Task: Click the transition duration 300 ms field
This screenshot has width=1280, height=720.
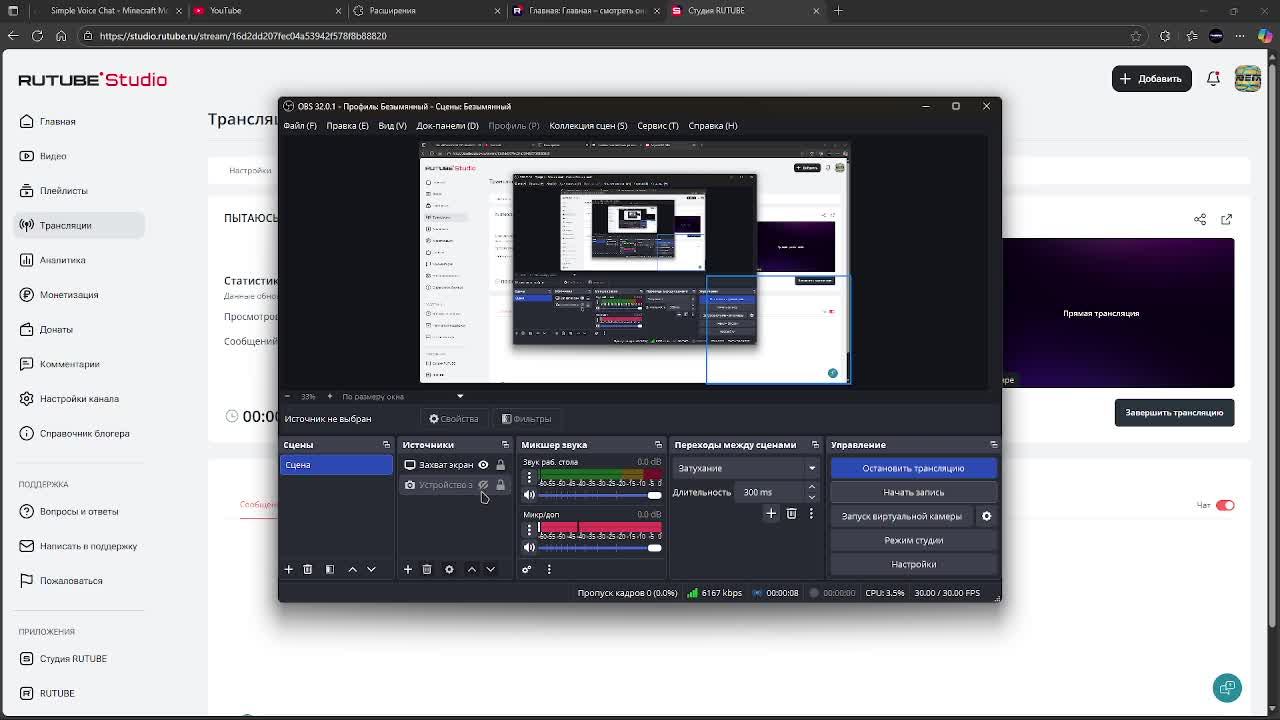Action: click(772, 492)
